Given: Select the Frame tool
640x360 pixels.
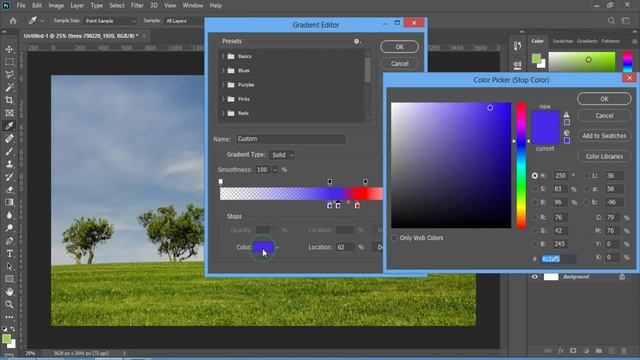Looking at the screenshot, I should click(9, 113).
